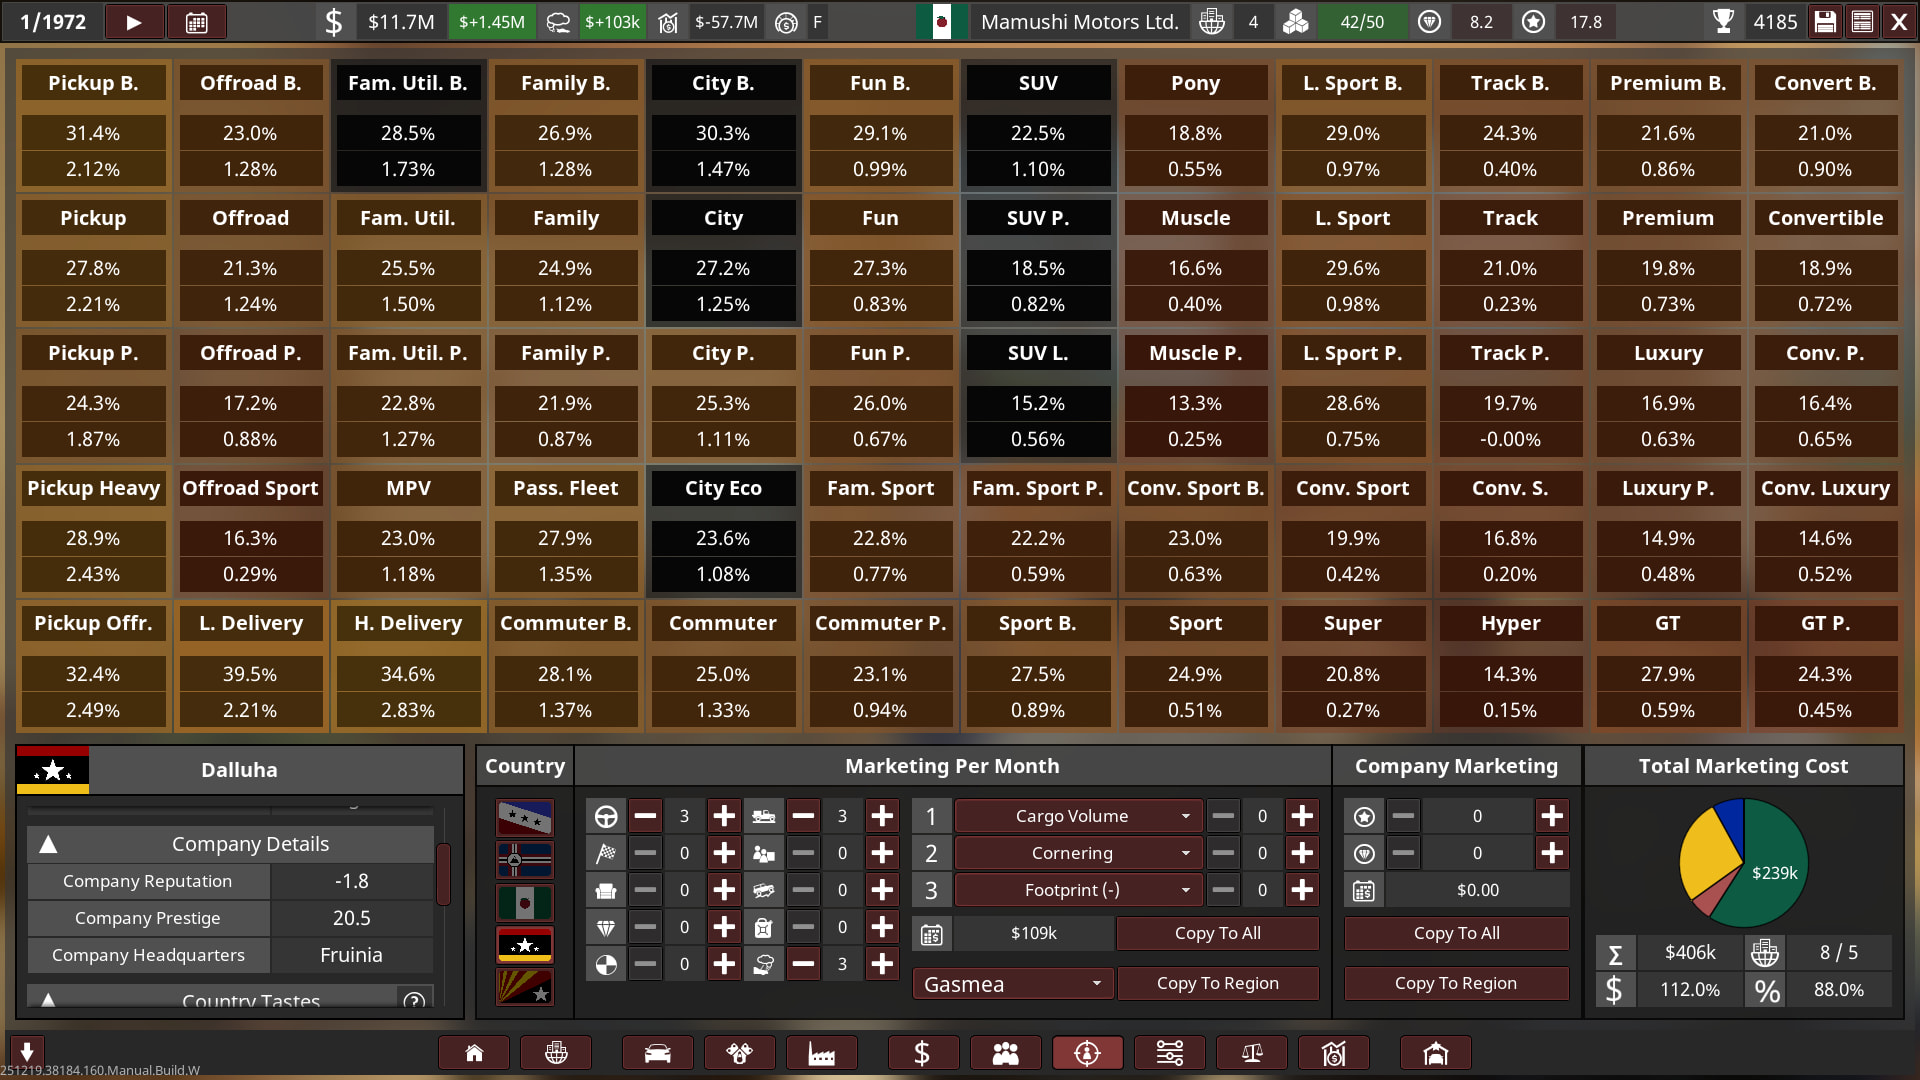The height and width of the screenshot is (1080, 1920).
Task: Open the Gasmea region dropdown
Action: (1012, 984)
